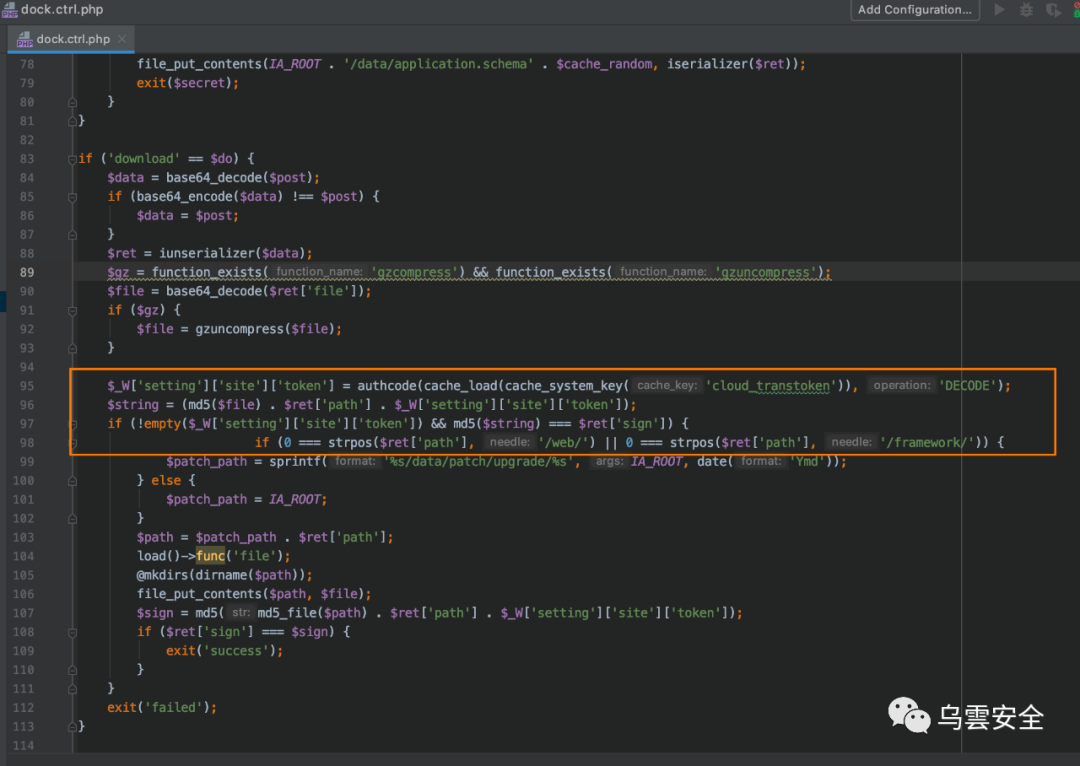Image resolution: width=1080 pixels, height=766 pixels.
Task: Close the dock.ctrl.php tab
Action: pos(122,39)
